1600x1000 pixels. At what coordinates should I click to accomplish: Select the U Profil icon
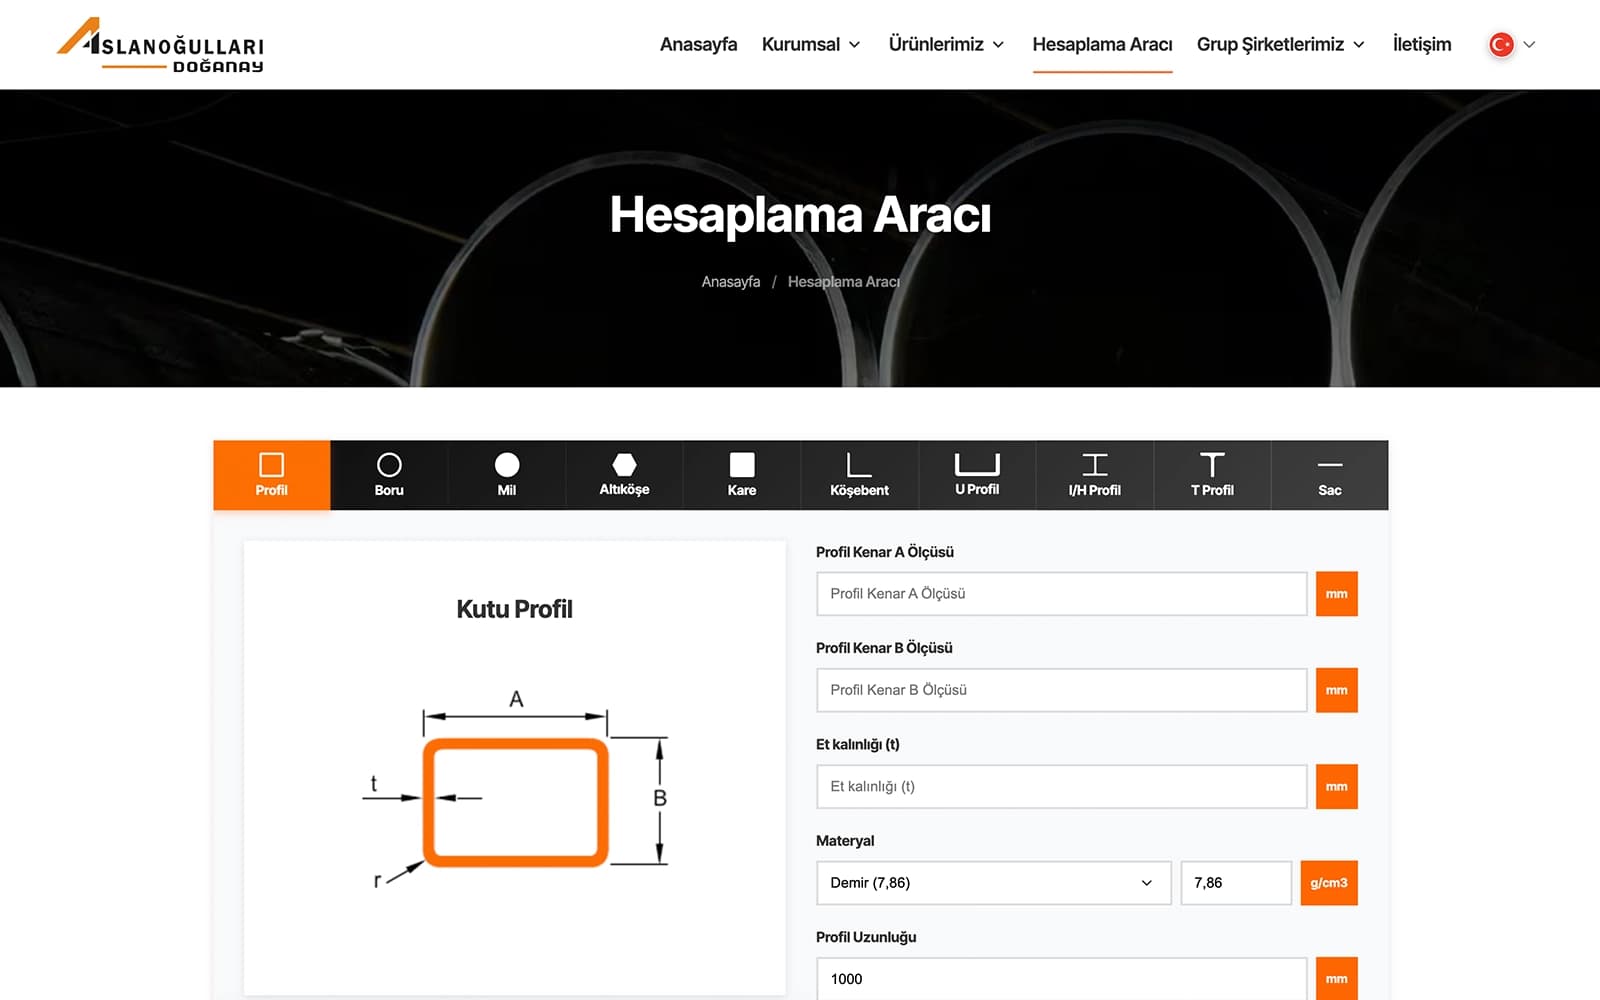pos(977,474)
